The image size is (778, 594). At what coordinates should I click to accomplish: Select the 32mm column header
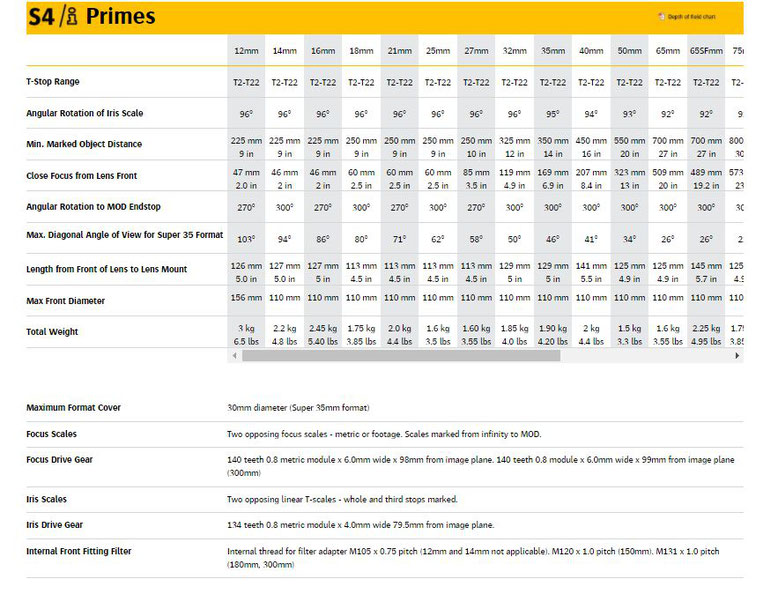click(515, 51)
